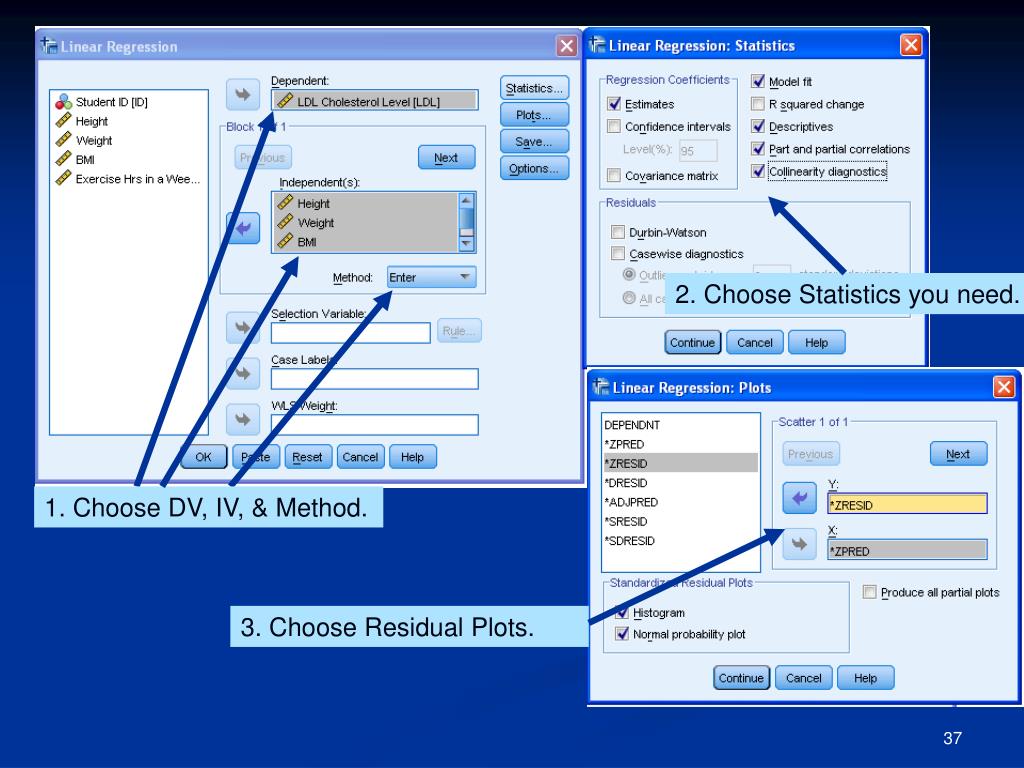This screenshot has height=768, width=1024.
Task: Click Independent(s) list scroll down arrow
Action: pos(466,244)
